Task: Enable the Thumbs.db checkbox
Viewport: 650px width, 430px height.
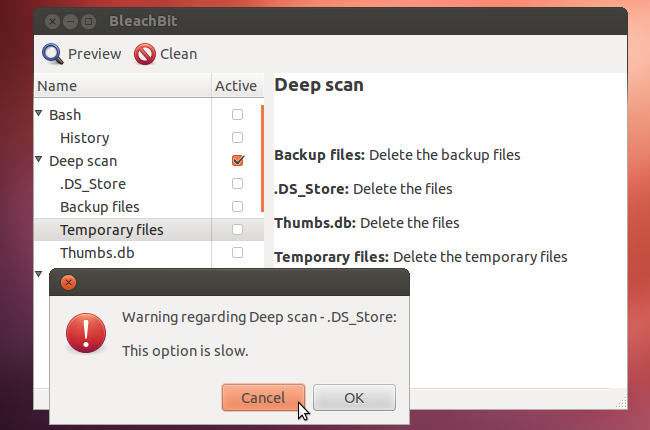Action: click(x=237, y=253)
